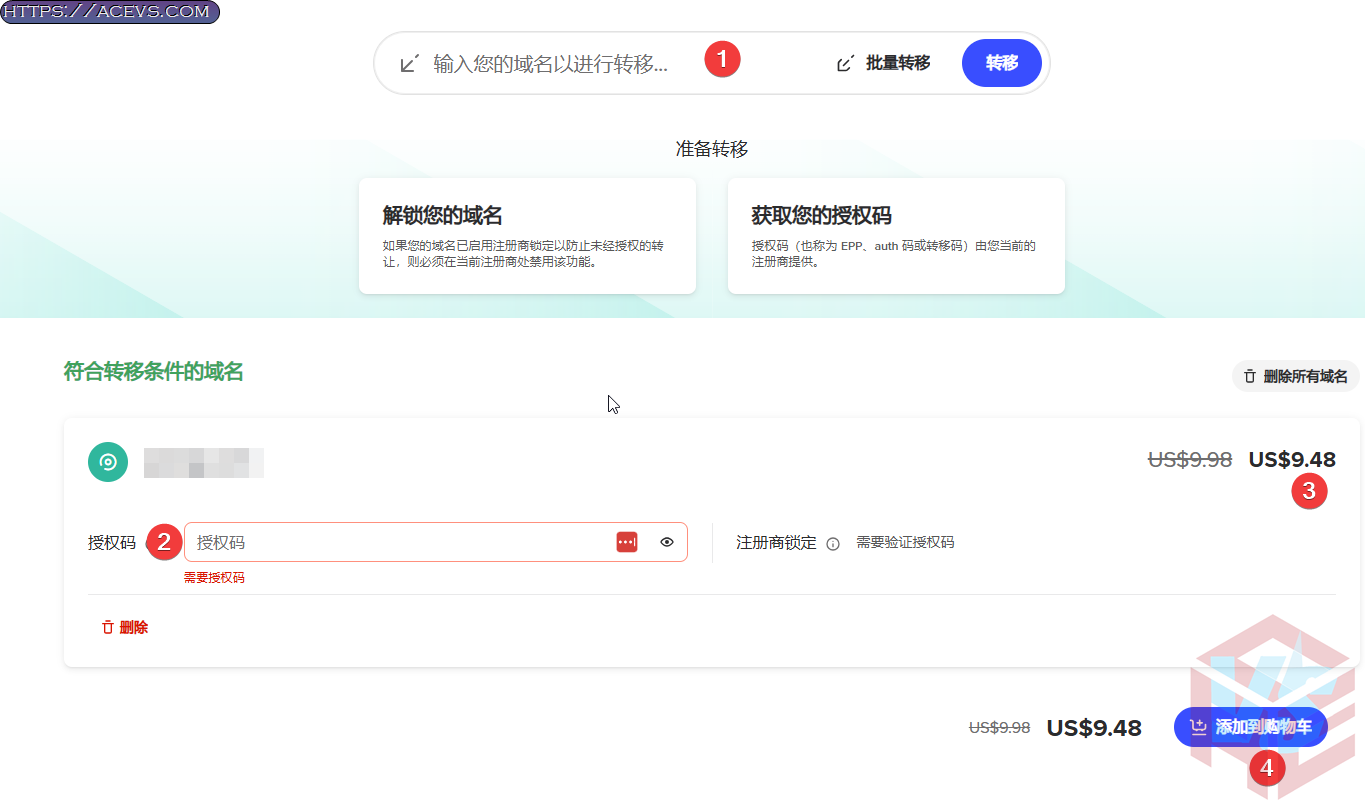Click the domain row's US$9.48 discounted price

1292,460
